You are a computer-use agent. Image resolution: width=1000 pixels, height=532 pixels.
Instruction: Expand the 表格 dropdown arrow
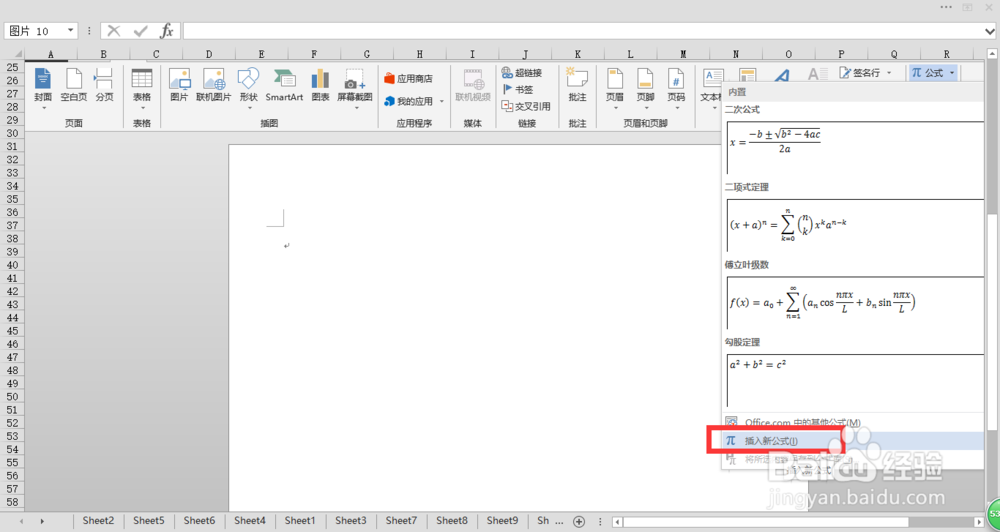click(142, 108)
